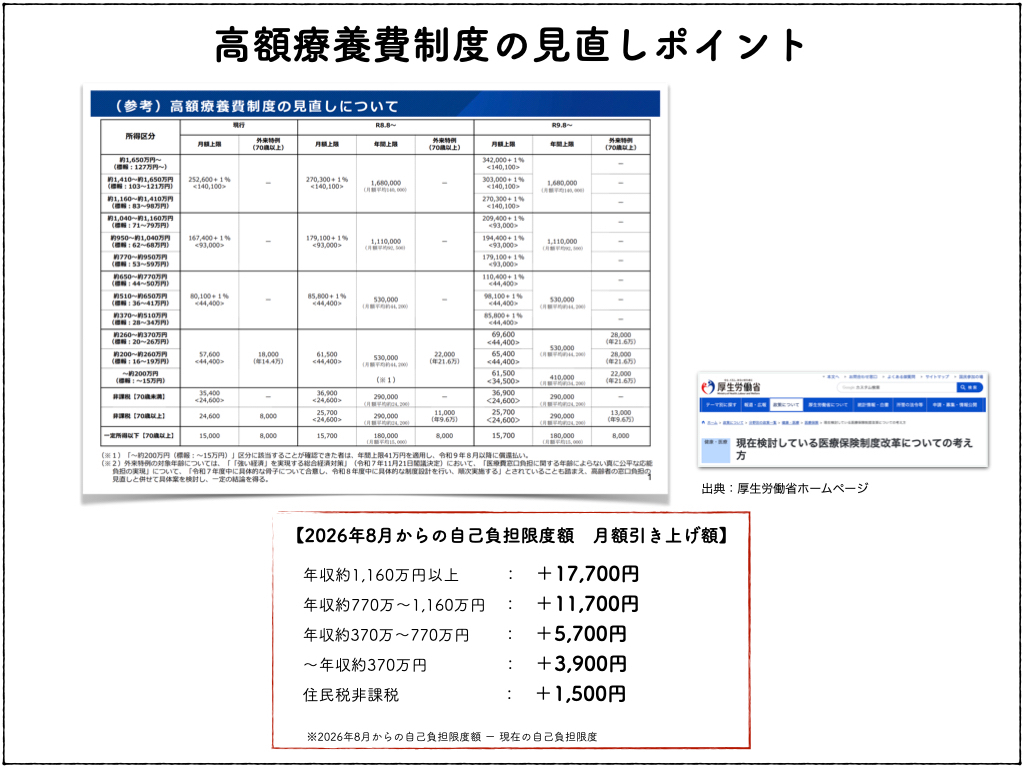Click the +1,500円 increase amount

[x=581, y=694]
